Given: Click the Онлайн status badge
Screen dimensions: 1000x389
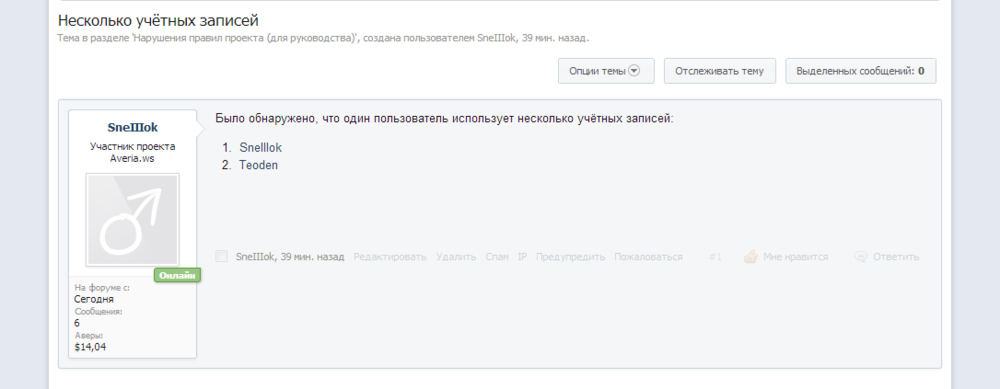Looking at the screenshot, I should coord(177,275).
